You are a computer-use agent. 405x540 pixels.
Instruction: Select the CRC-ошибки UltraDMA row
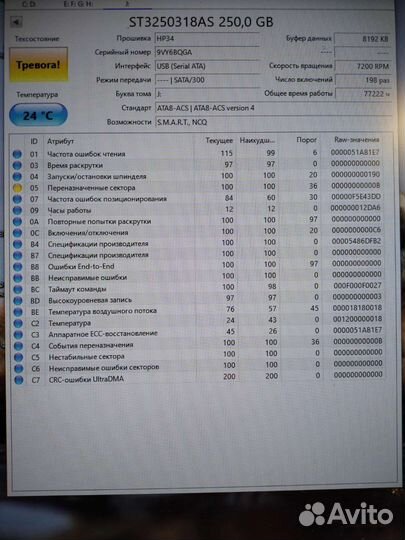click(x=198, y=377)
